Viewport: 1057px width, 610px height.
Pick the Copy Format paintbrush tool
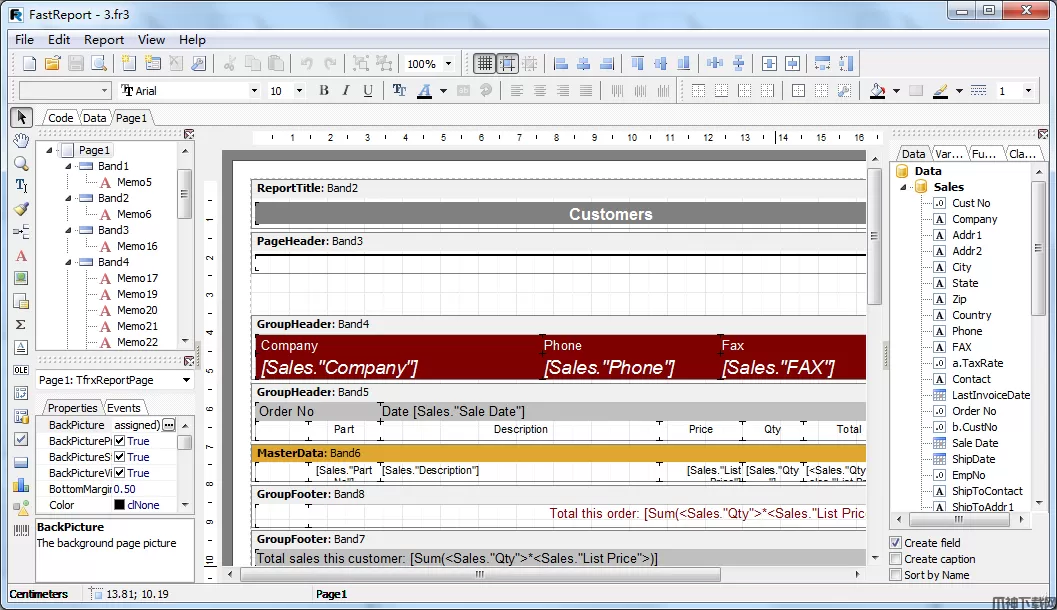point(21,209)
